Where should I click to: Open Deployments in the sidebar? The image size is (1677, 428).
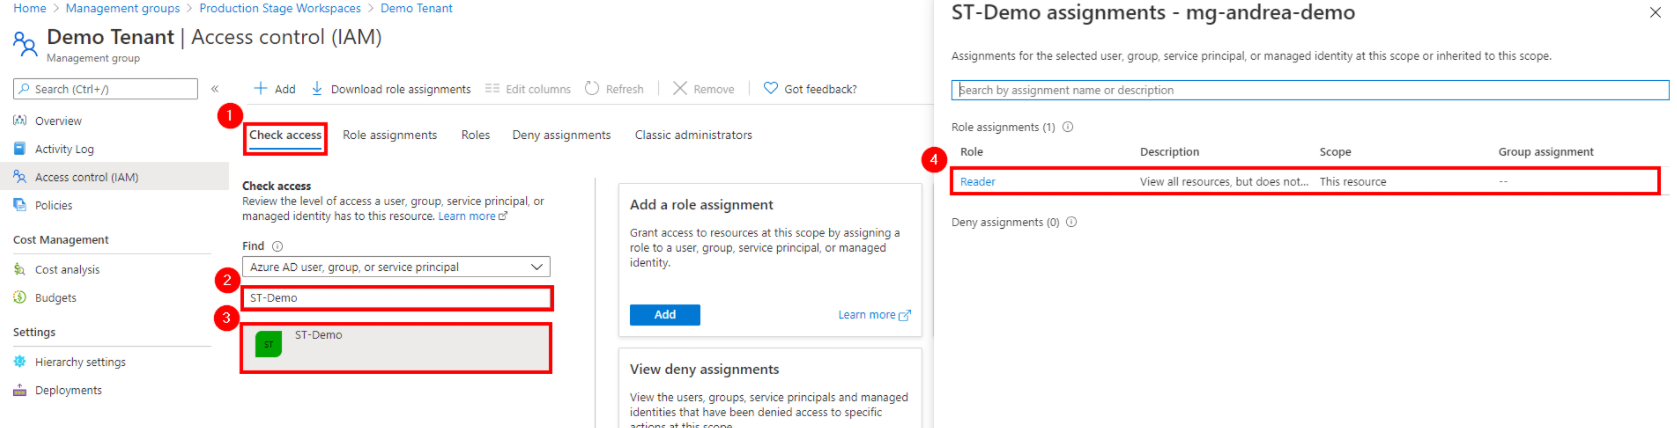tap(68, 390)
